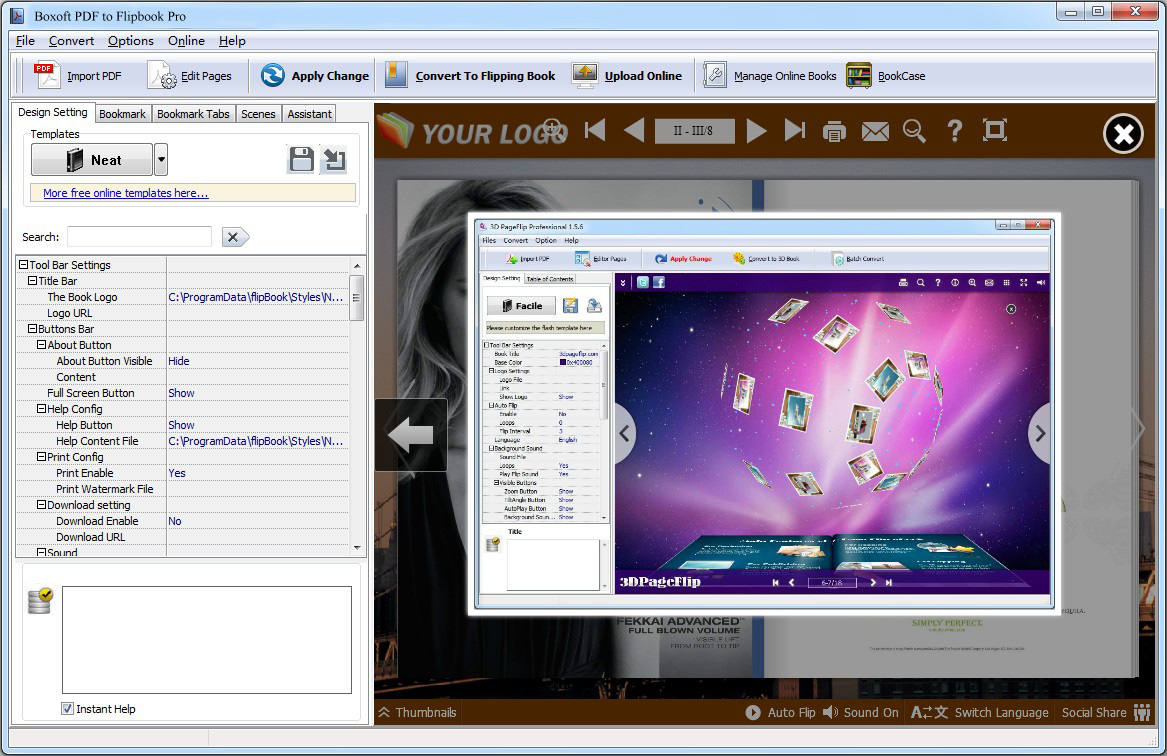Open template dropdown arrow beside Neat
The image size is (1167, 756).
click(161, 160)
